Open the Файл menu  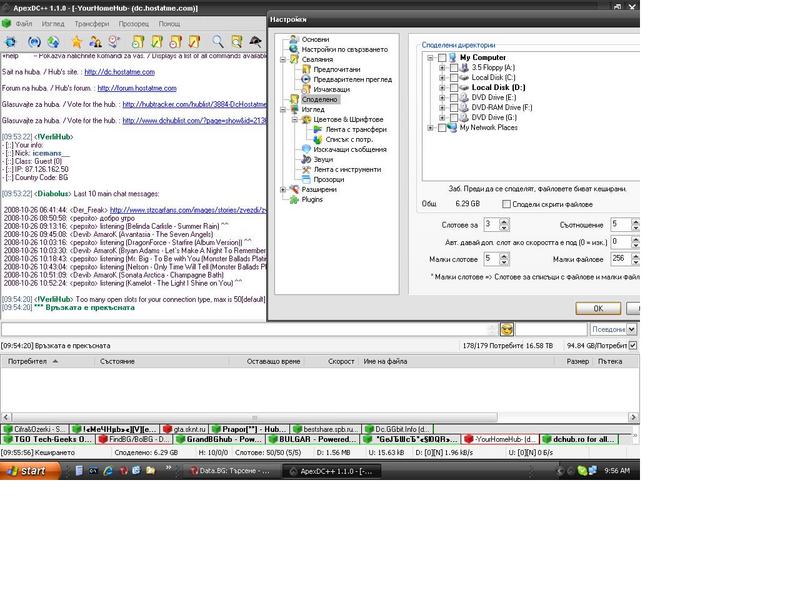pyautogui.click(x=24, y=23)
